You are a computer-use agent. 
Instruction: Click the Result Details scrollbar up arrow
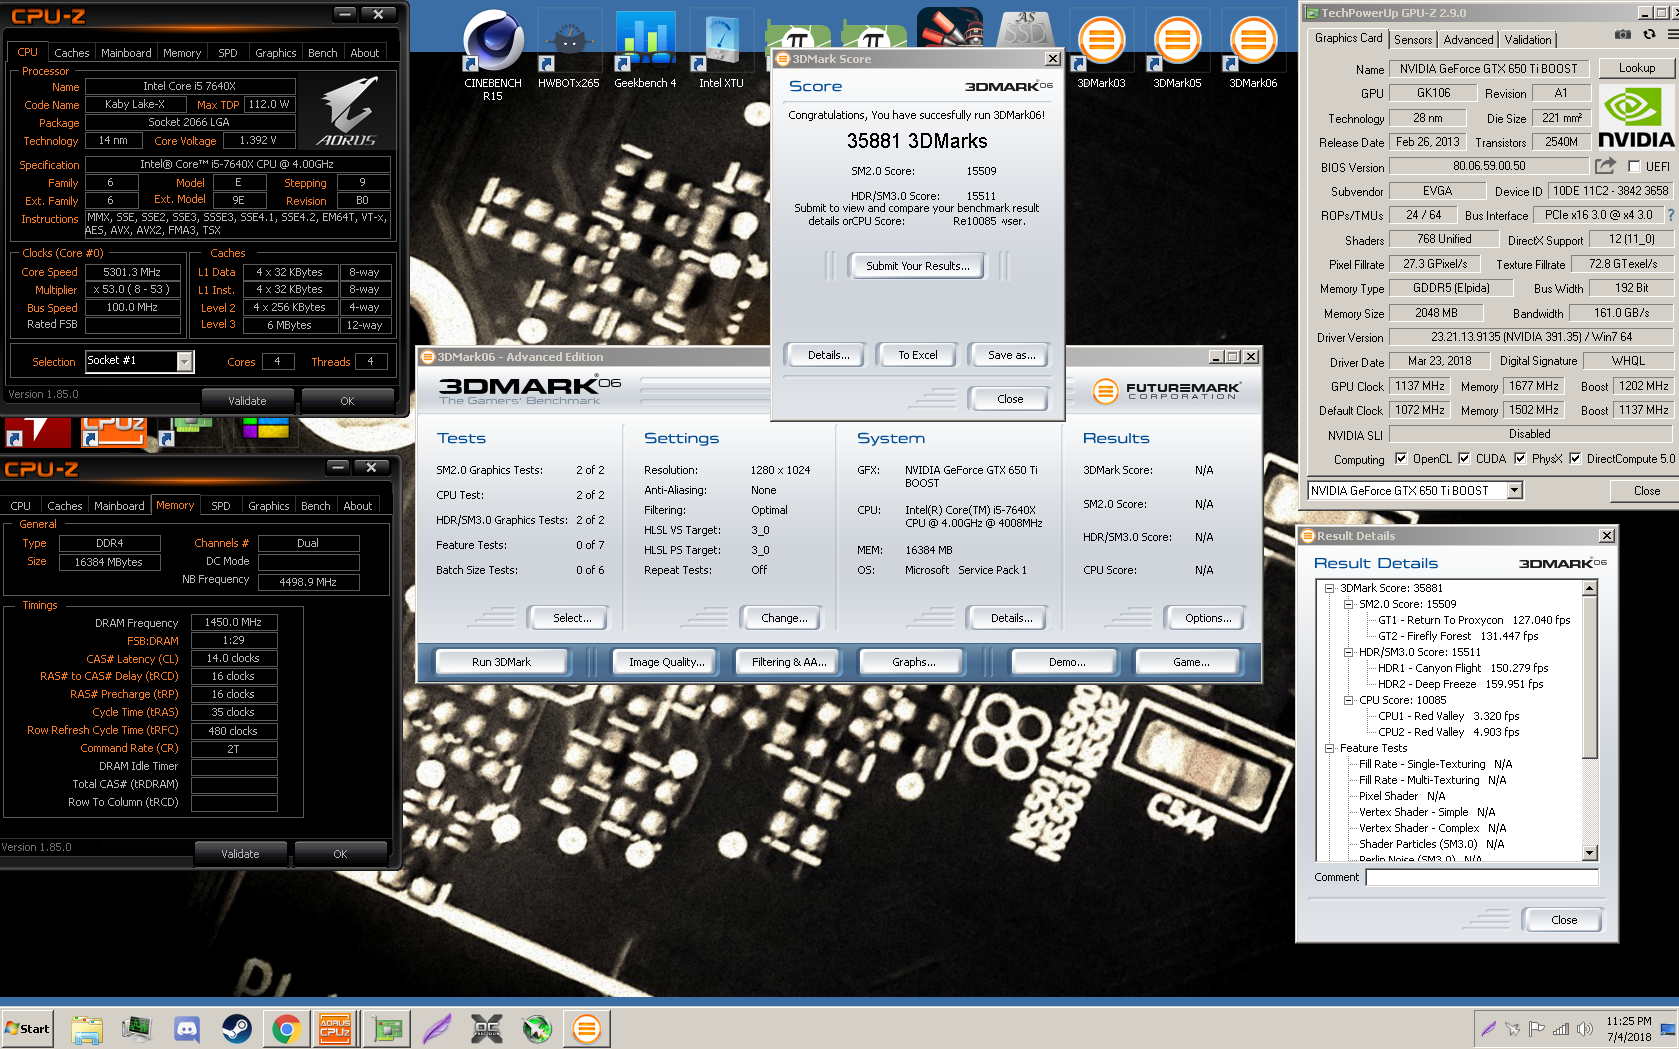click(x=1590, y=588)
